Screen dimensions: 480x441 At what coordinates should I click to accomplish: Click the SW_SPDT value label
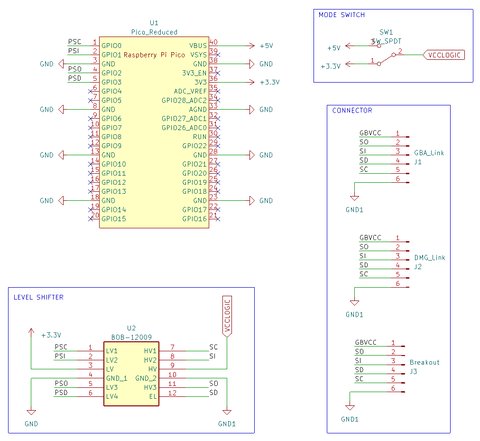[x=387, y=41]
